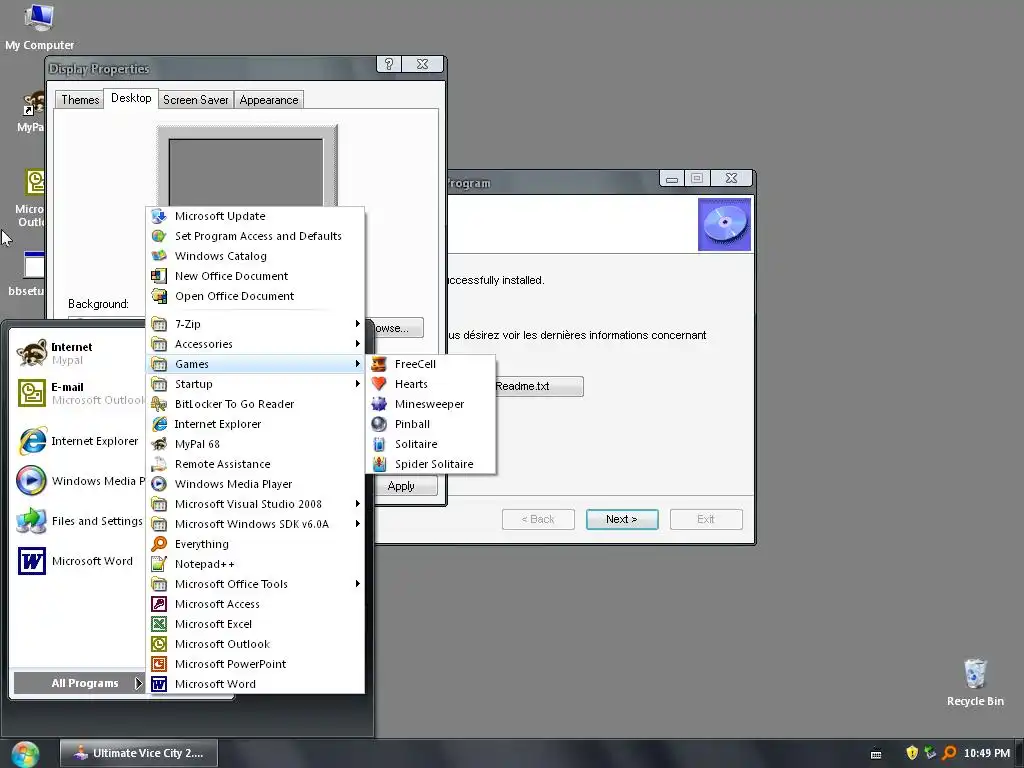Switch to the Themes tab
Viewport: 1024px width, 768px height.
[x=80, y=100]
